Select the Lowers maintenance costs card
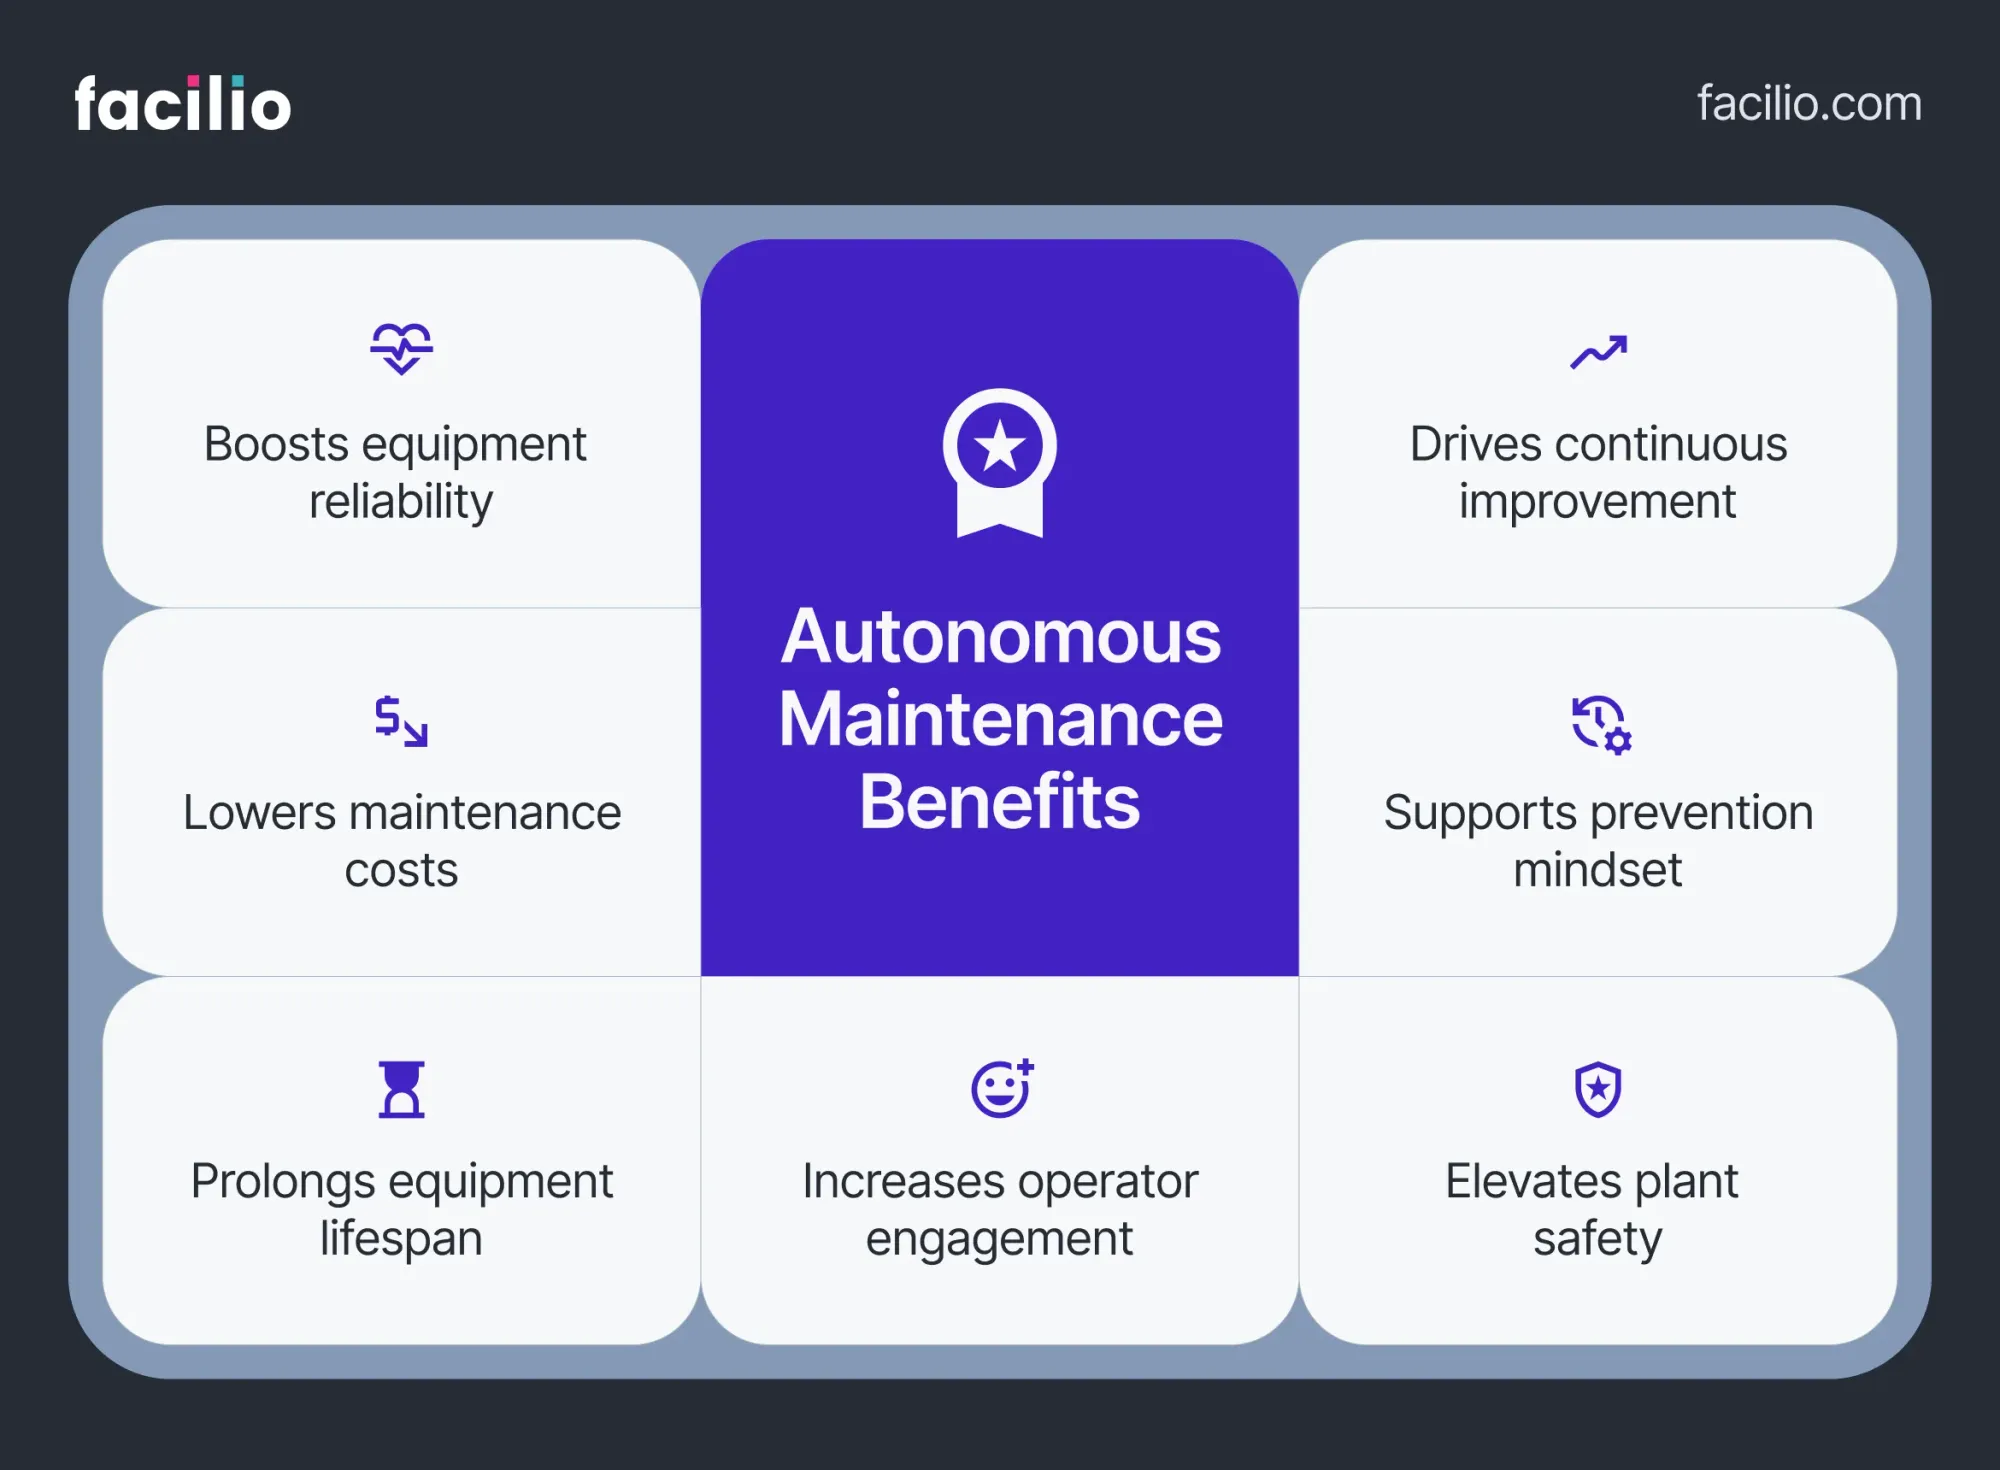Screen dimensions: 2000x1470 (x=401, y=790)
